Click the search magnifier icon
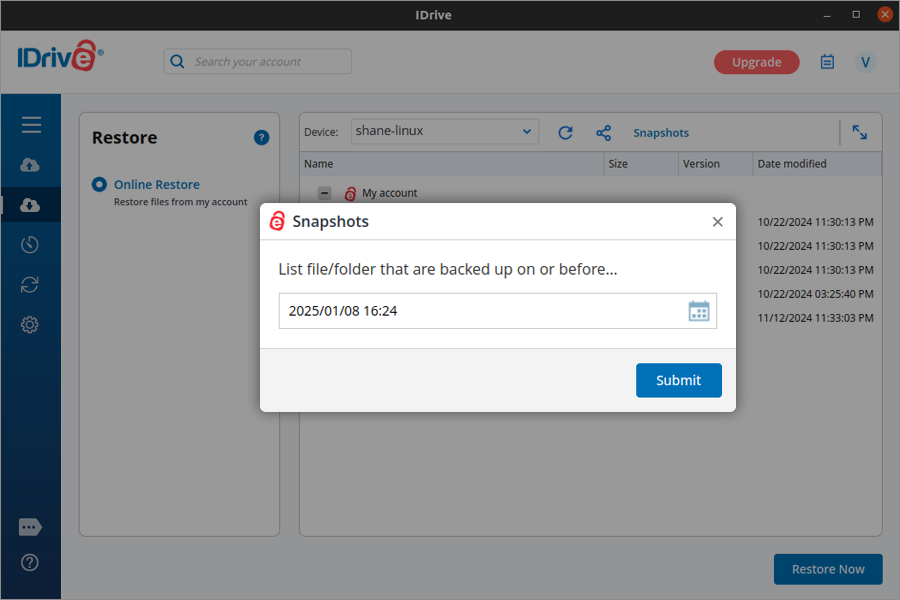This screenshot has width=900, height=600. tap(177, 62)
